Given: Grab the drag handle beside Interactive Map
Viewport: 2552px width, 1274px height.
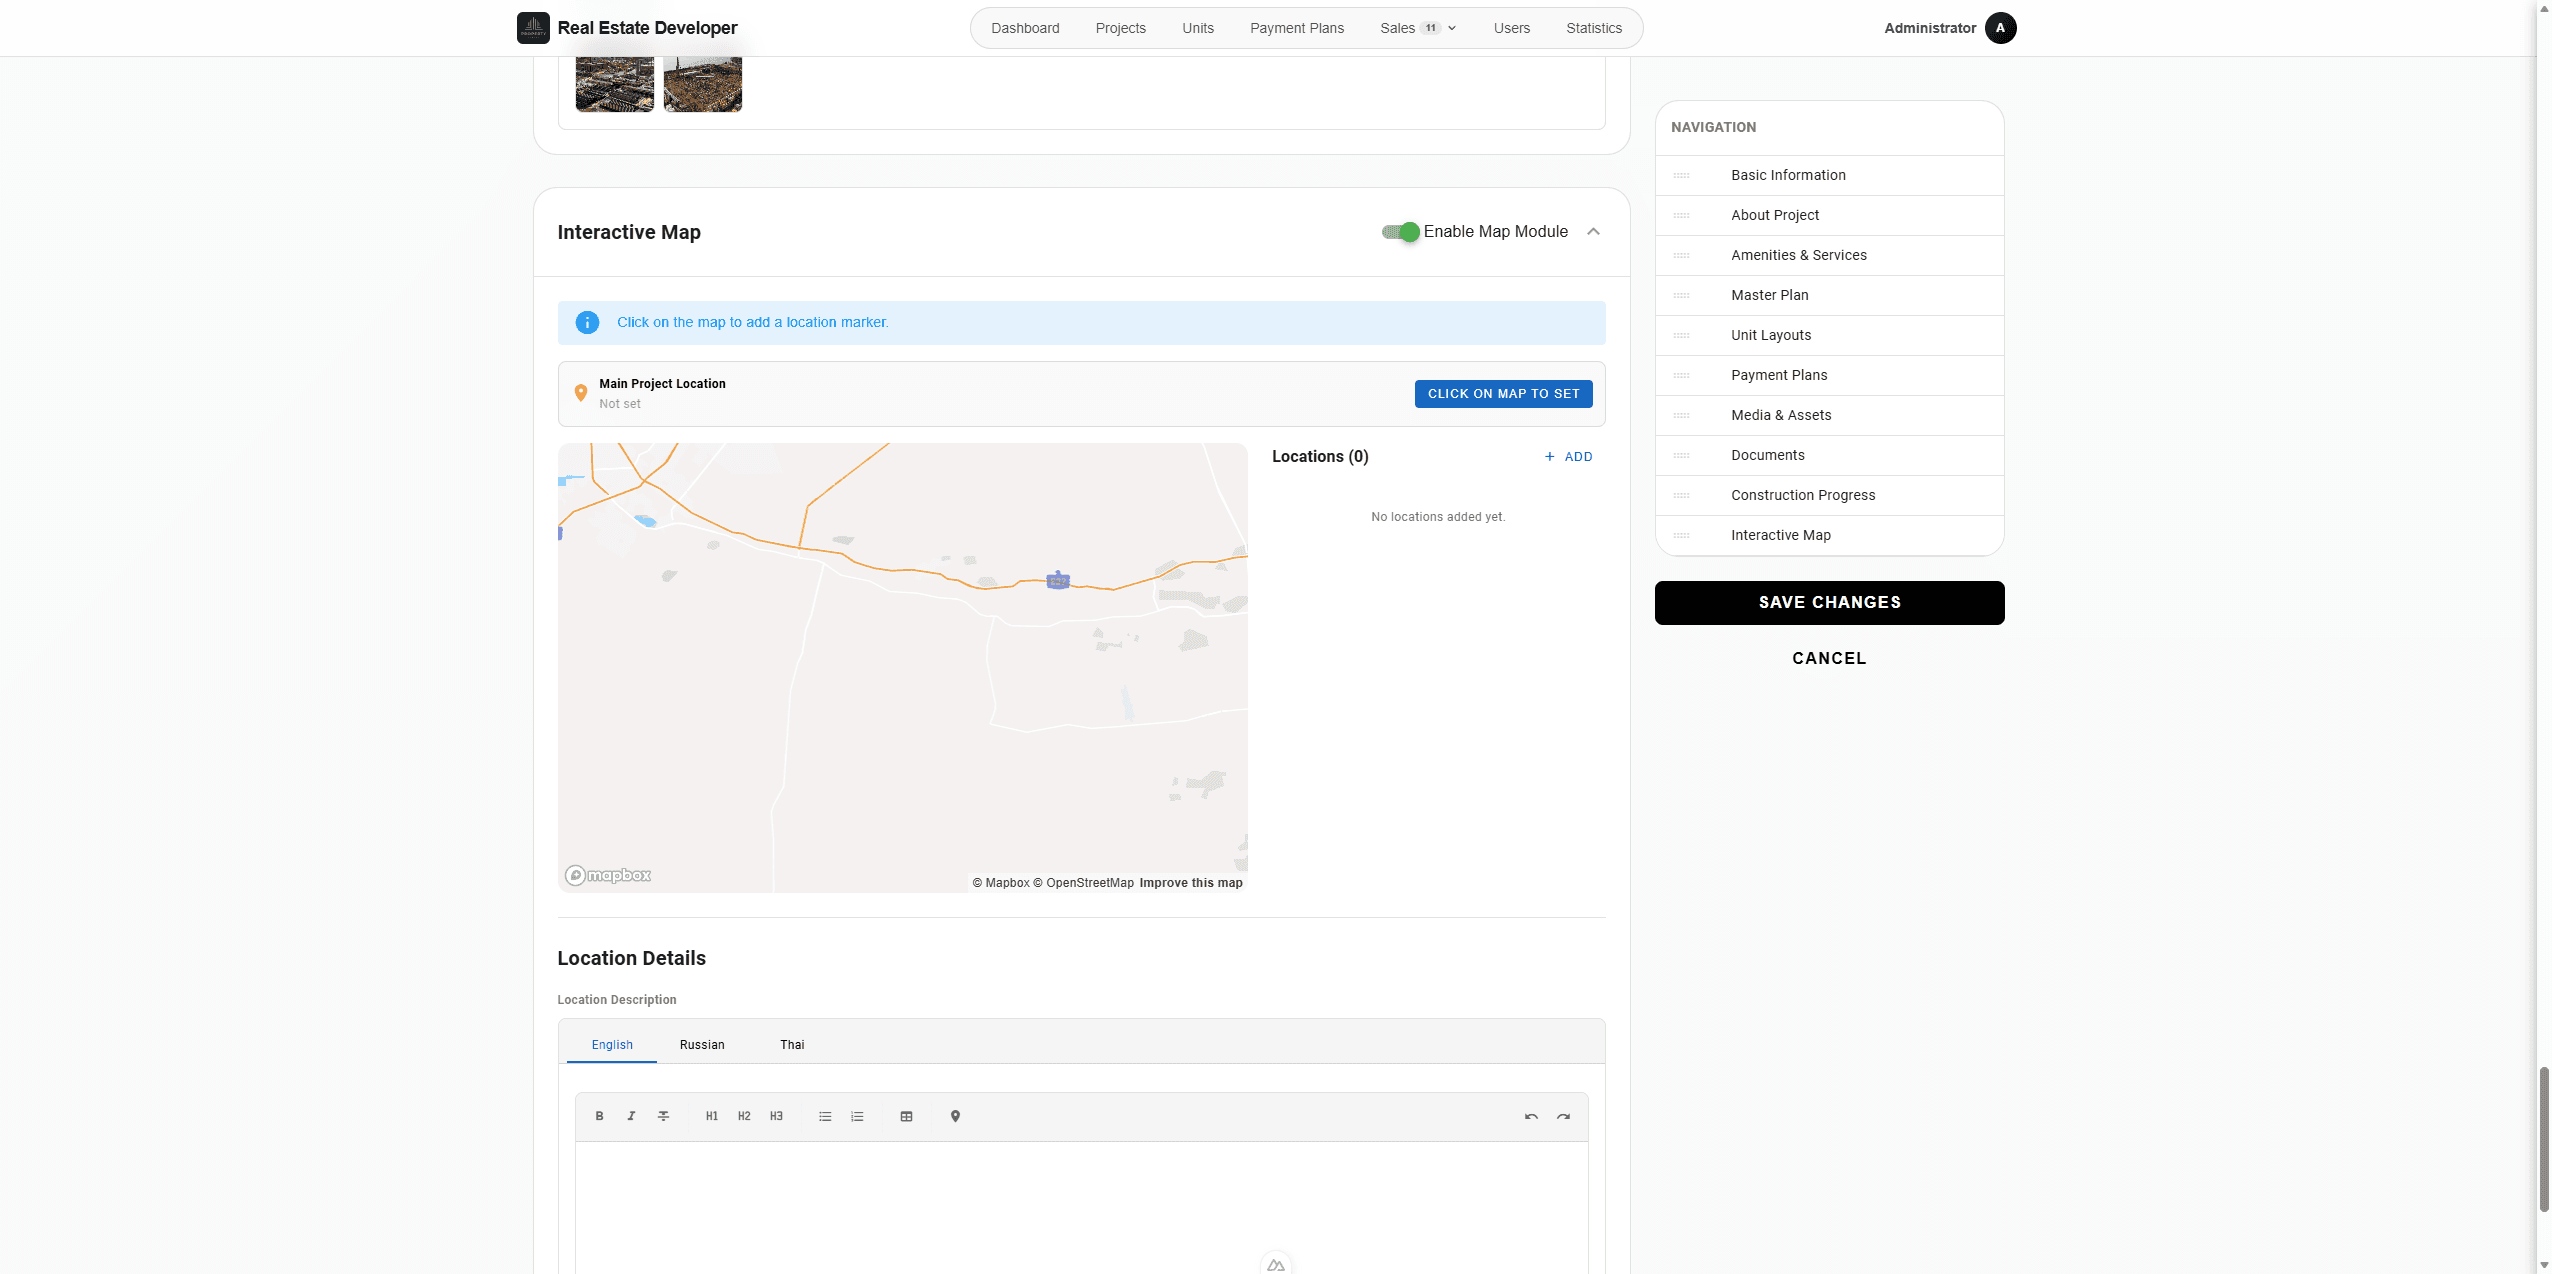Looking at the screenshot, I should pyautogui.click(x=1681, y=535).
